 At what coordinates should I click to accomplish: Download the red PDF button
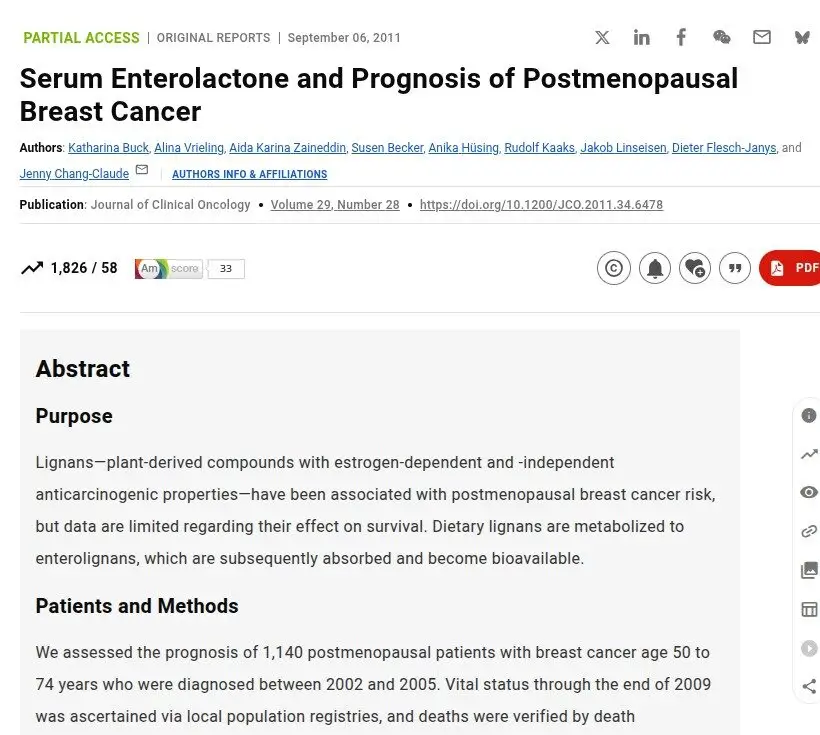(790, 268)
